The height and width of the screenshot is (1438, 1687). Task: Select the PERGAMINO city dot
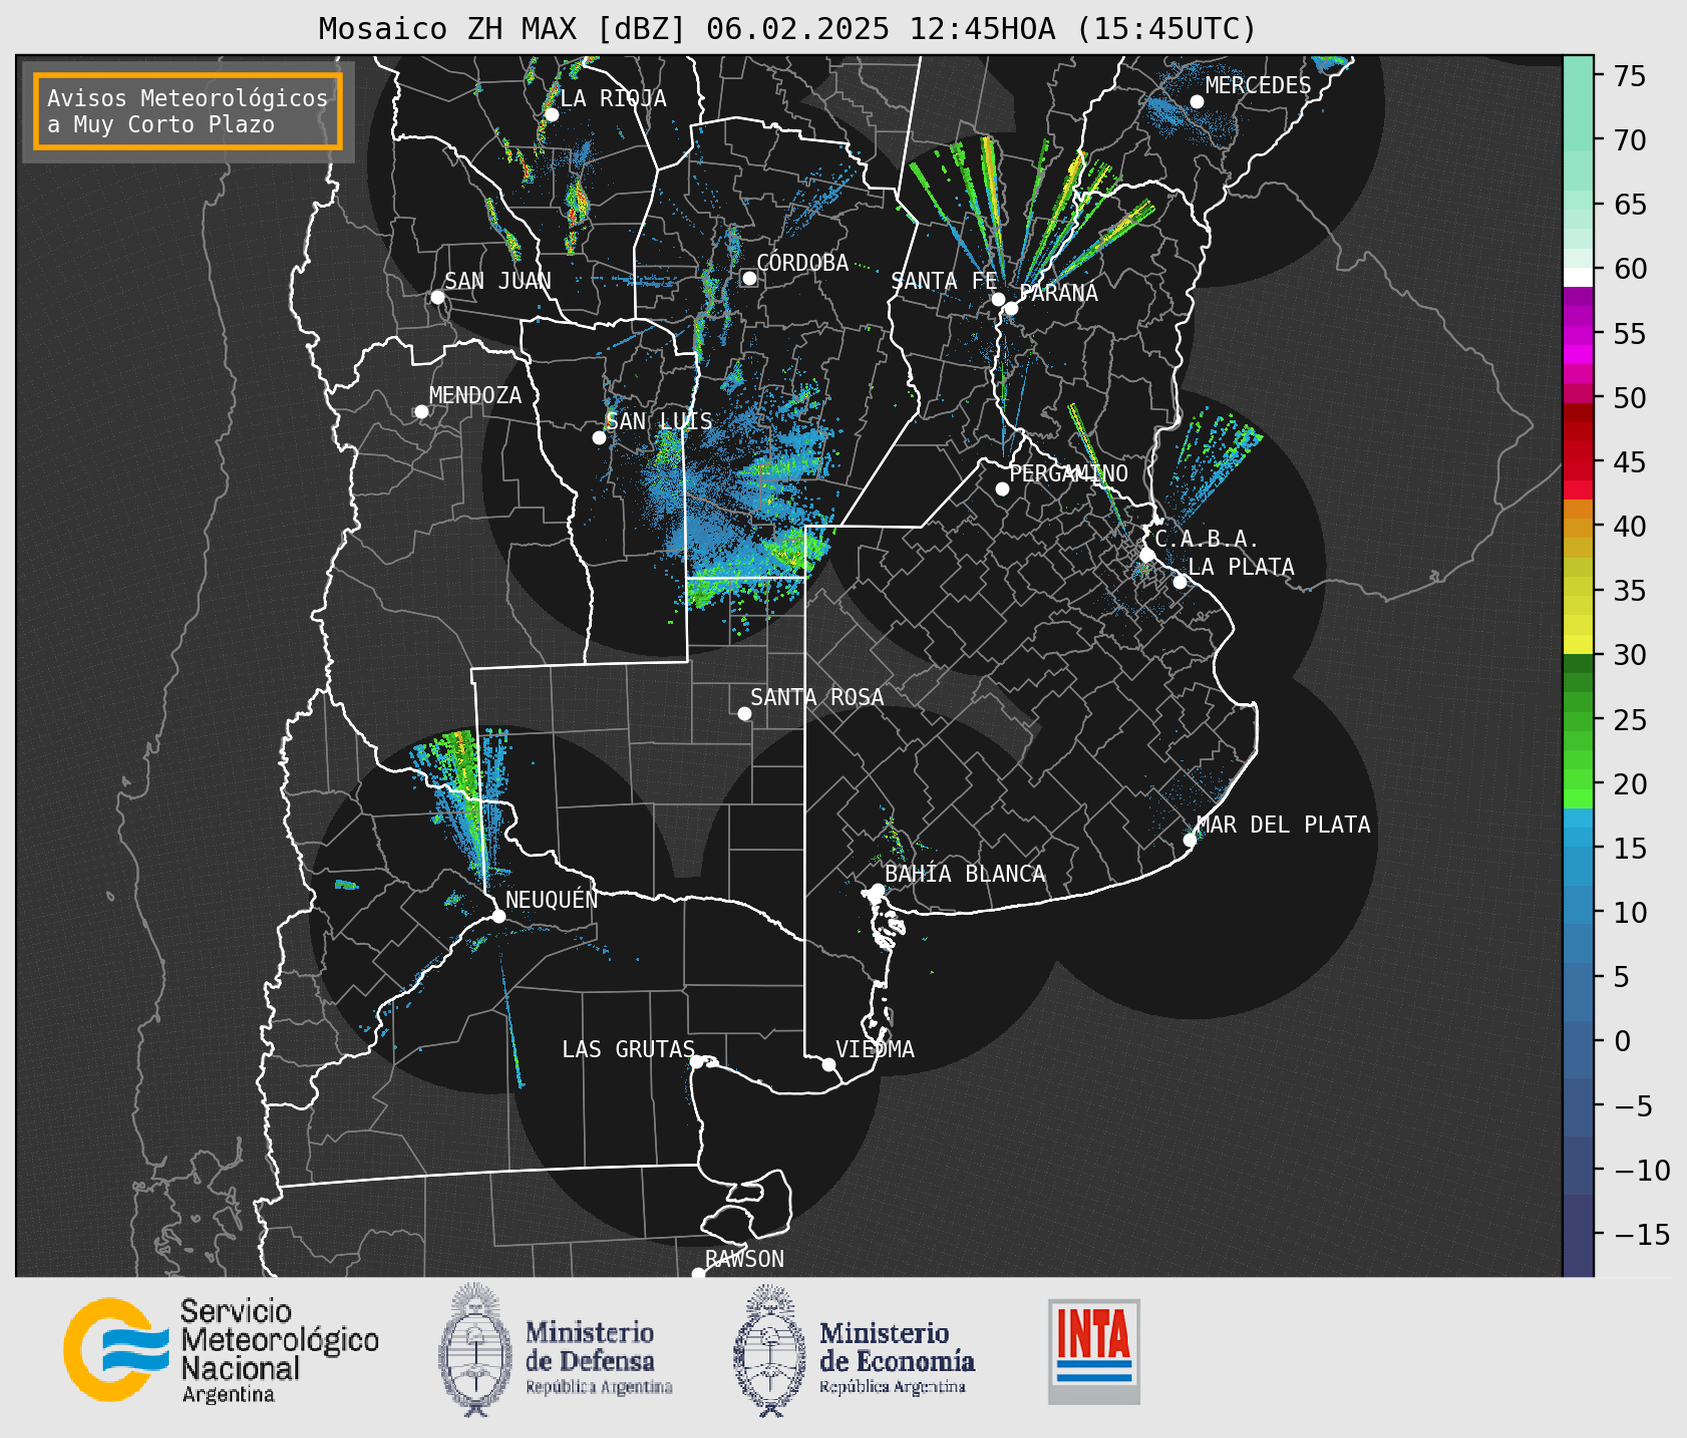(x=1002, y=489)
